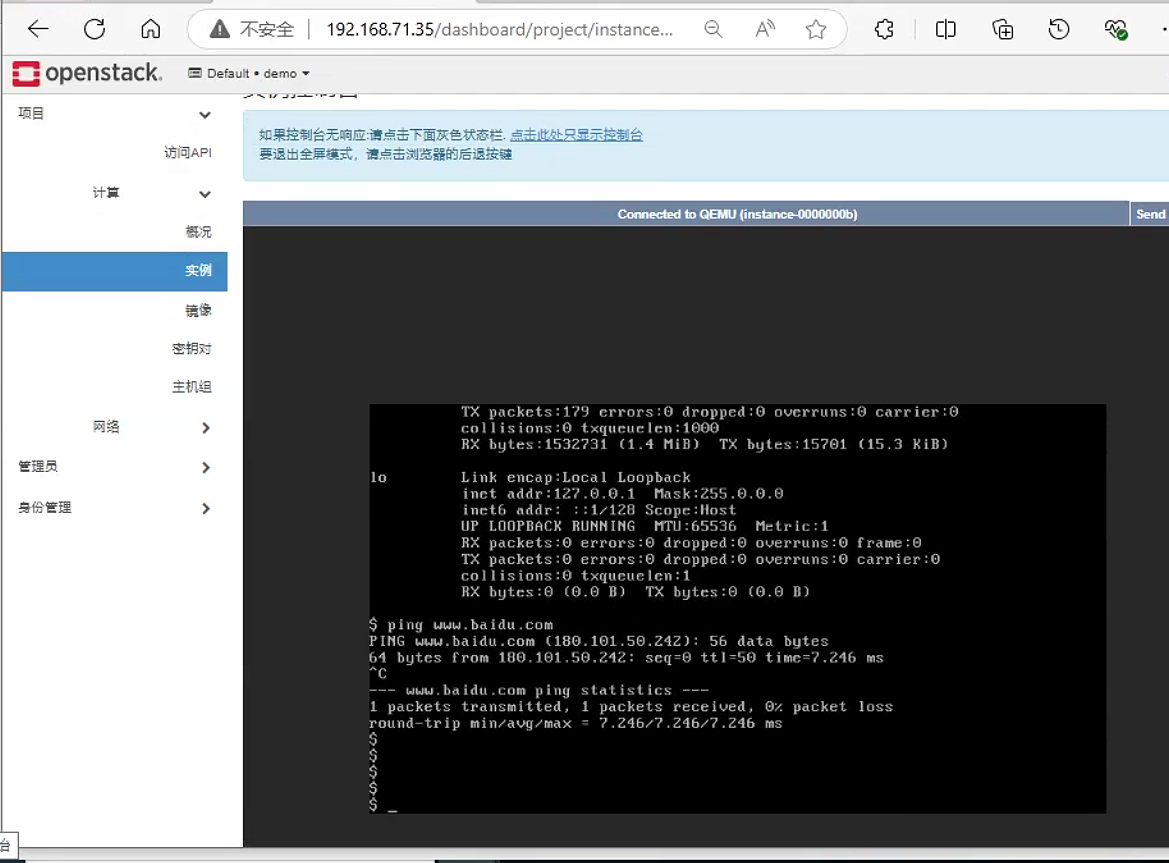The height and width of the screenshot is (863, 1169).
Task: Open the Default • demo project dropdown
Action: [248, 73]
